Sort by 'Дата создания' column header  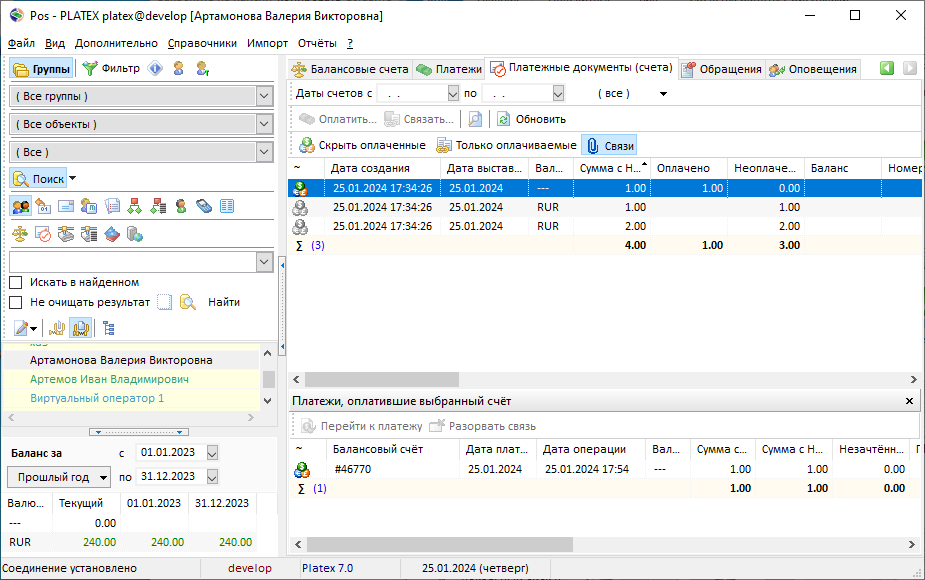[x=382, y=168]
